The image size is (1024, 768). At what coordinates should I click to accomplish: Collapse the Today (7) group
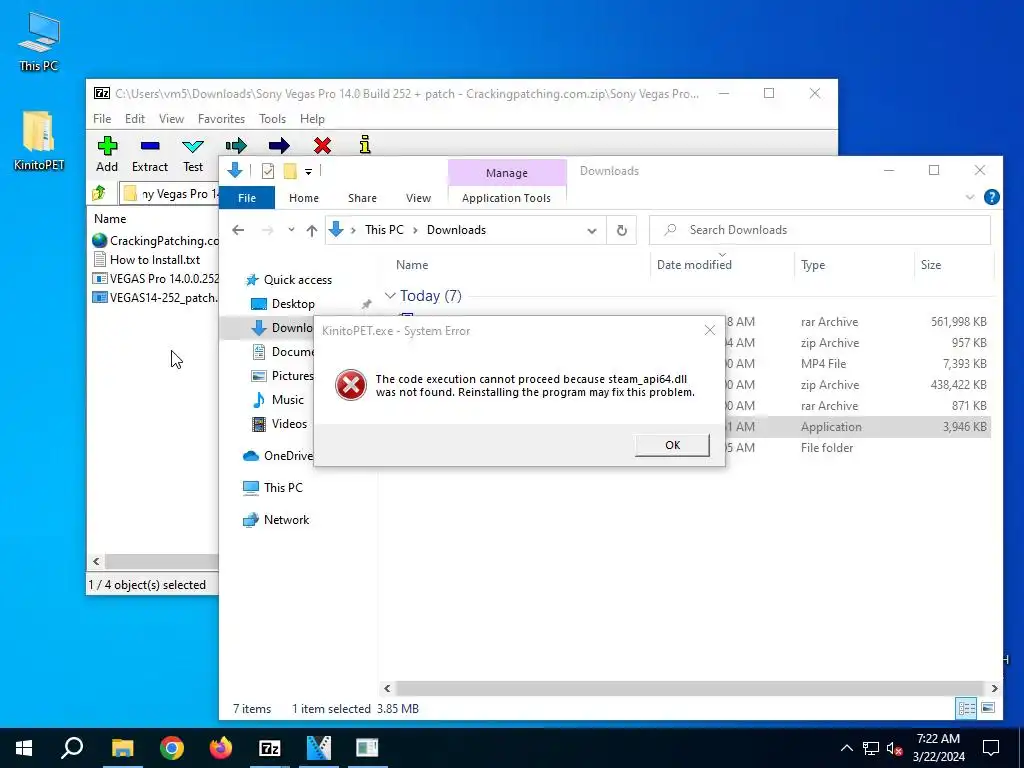pyautogui.click(x=390, y=296)
